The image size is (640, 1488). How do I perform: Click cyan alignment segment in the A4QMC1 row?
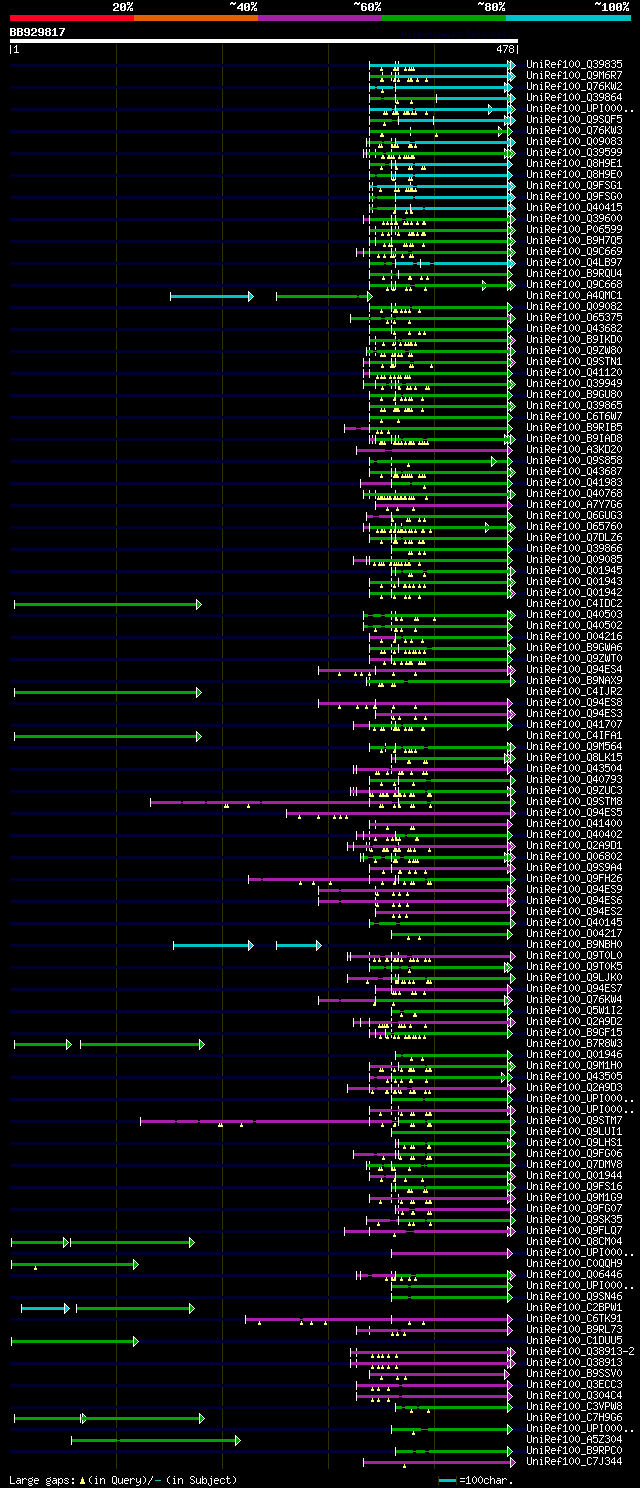coord(211,296)
